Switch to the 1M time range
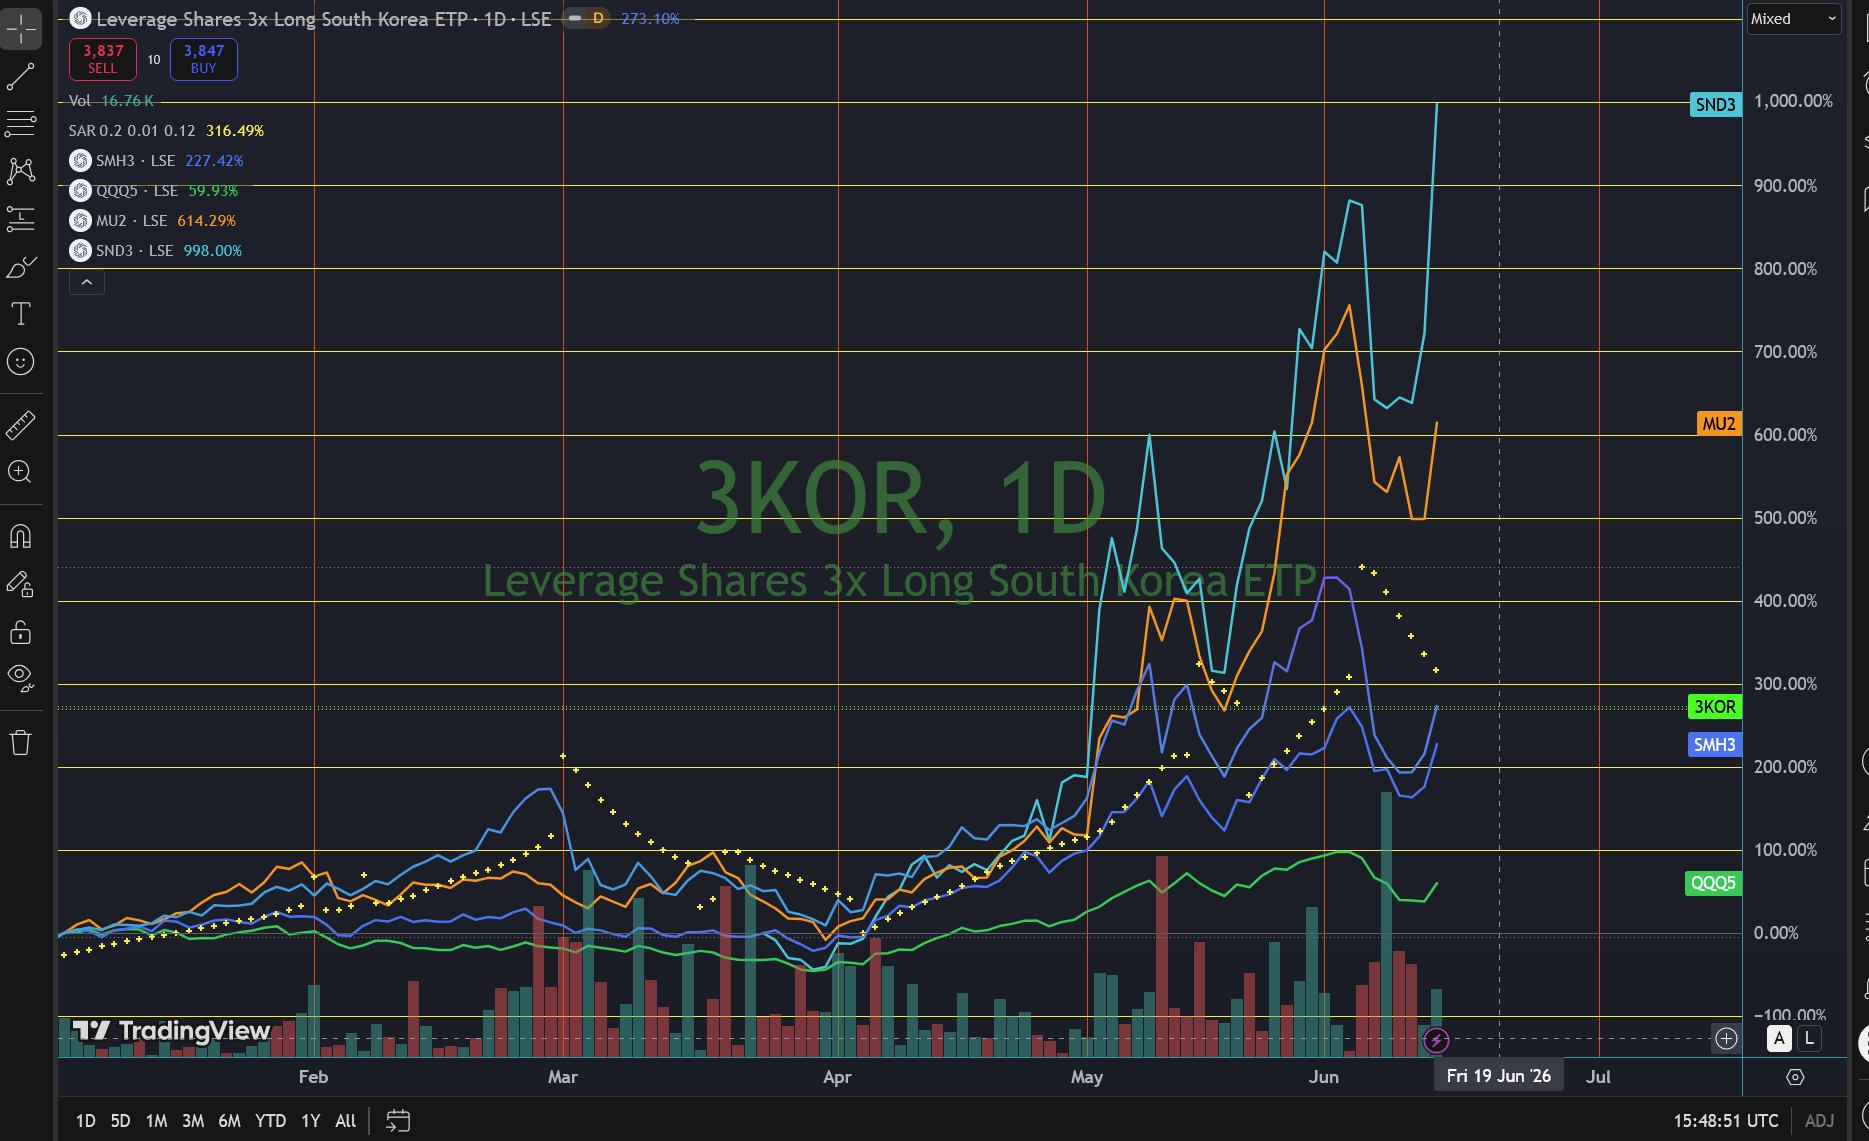 pos(156,1121)
